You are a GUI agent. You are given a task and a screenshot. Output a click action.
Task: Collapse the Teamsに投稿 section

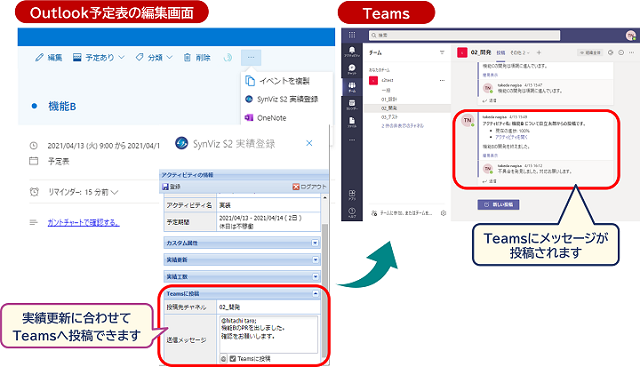315,294
